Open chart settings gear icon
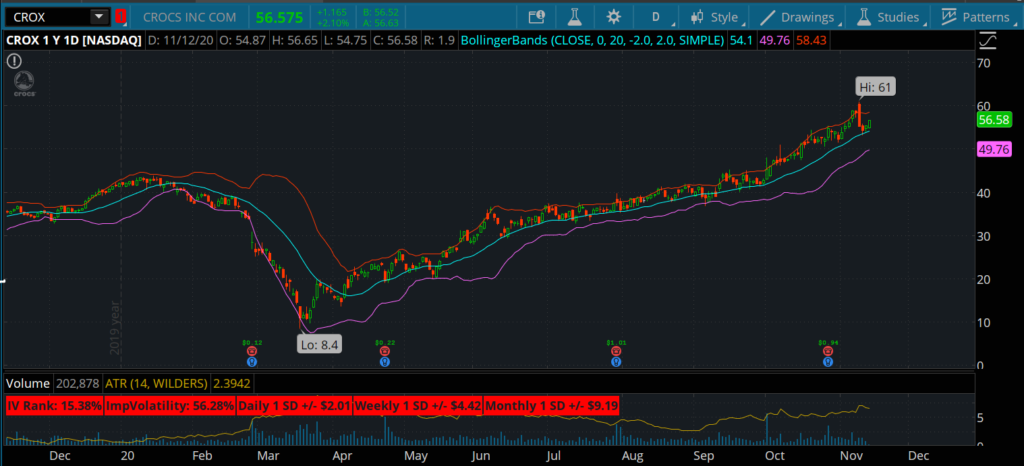The height and width of the screenshot is (466, 1024). click(x=613, y=17)
